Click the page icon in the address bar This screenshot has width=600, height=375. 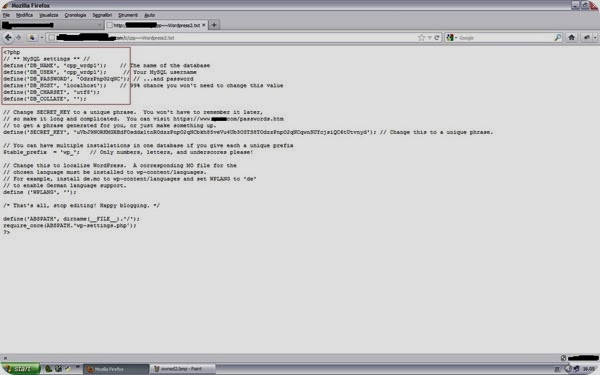[52, 38]
